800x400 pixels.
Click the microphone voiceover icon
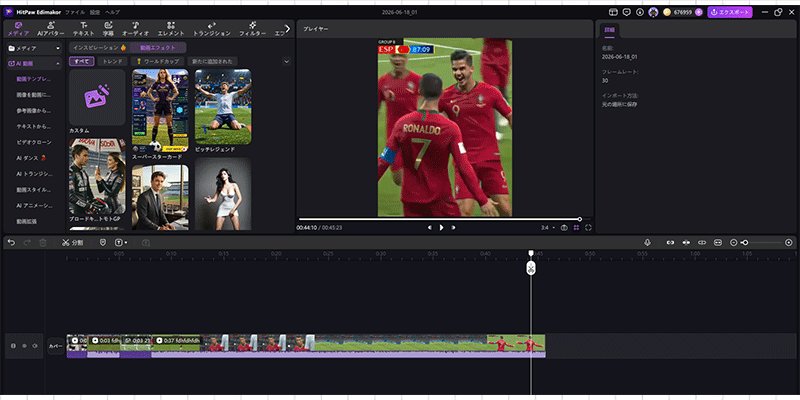point(647,243)
